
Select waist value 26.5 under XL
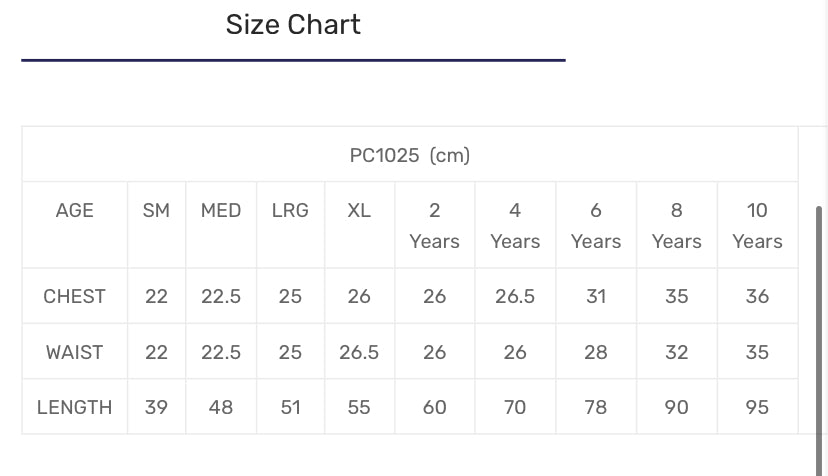point(359,352)
